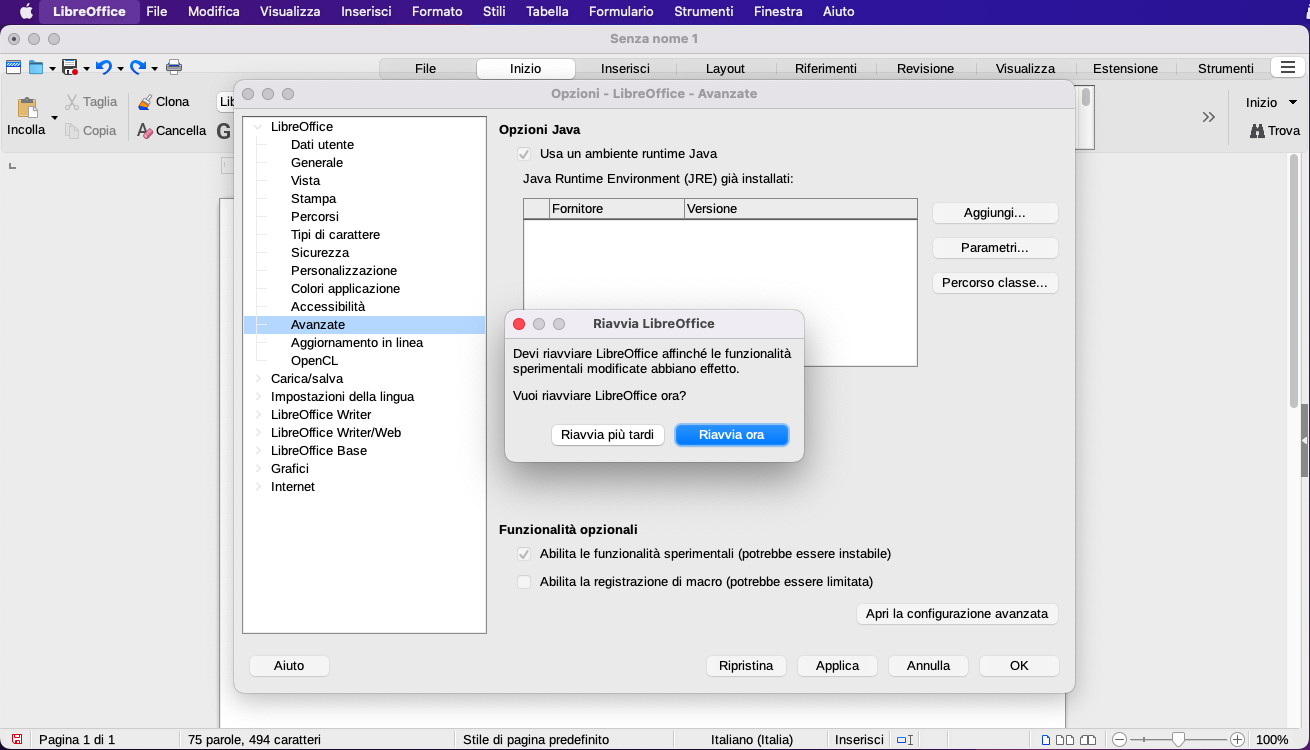Click the Incolla clipboard icon
1310x750 pixels.
[27, 108]
